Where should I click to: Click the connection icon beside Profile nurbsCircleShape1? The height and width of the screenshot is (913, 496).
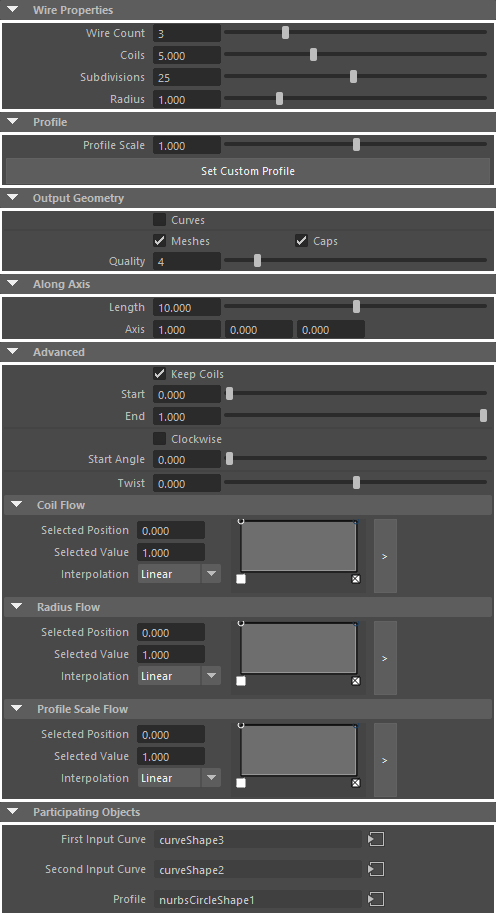coord(376,900)
